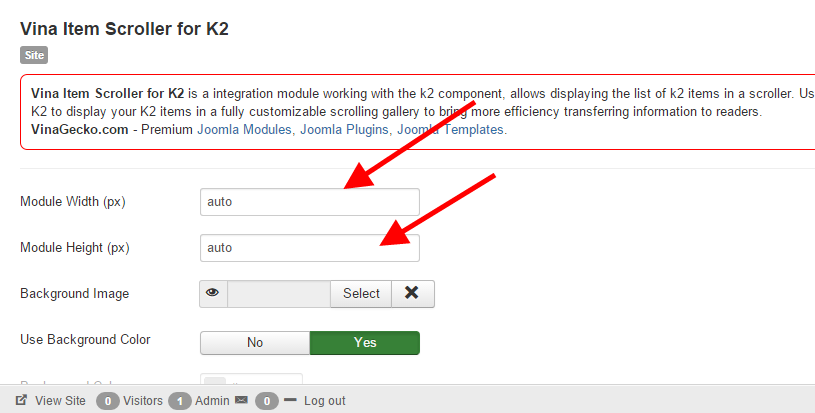The image size is (815, 413).
Task: Set Use Background Color to Yes
Action: (365, 343)
